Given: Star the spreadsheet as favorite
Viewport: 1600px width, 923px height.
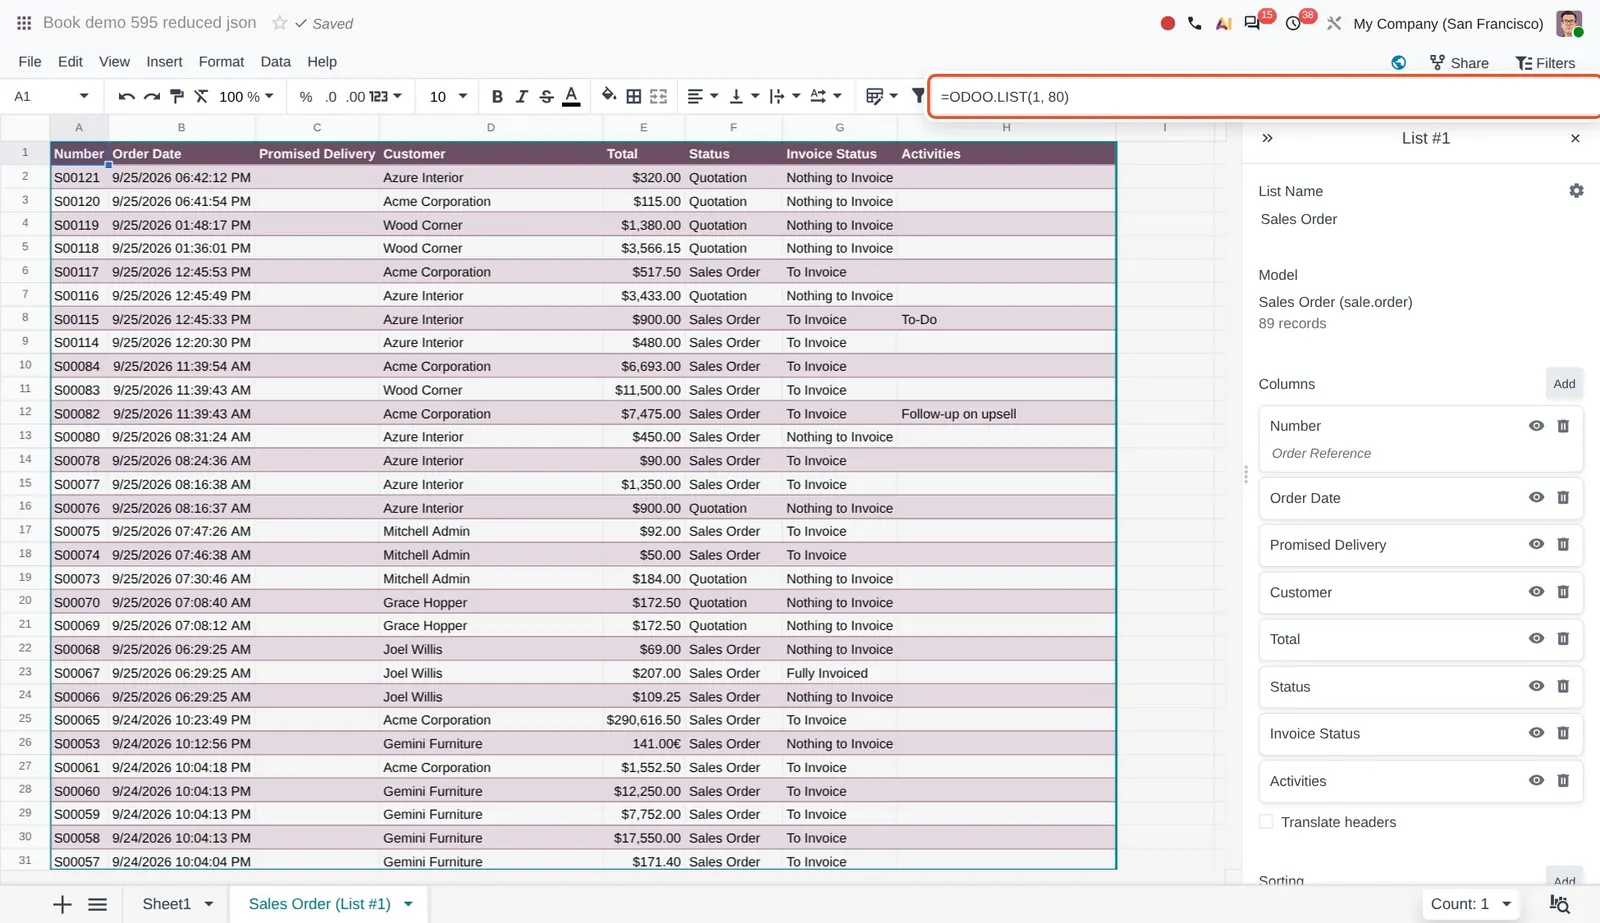Looking at the screenshot, I should pos(280,23).
